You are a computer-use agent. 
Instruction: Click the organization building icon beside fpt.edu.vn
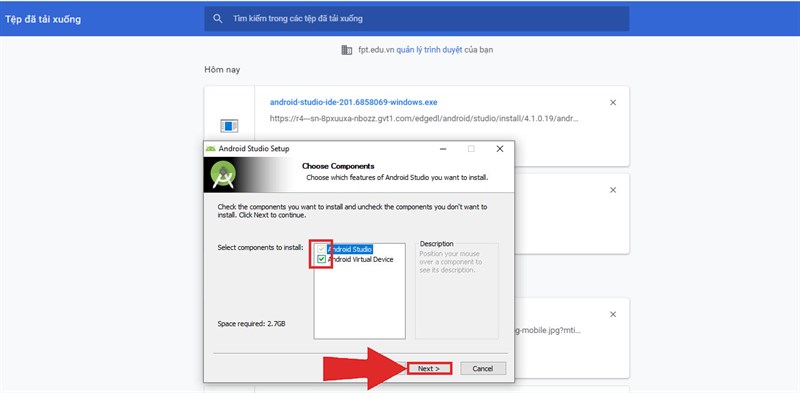pos(346,50)
